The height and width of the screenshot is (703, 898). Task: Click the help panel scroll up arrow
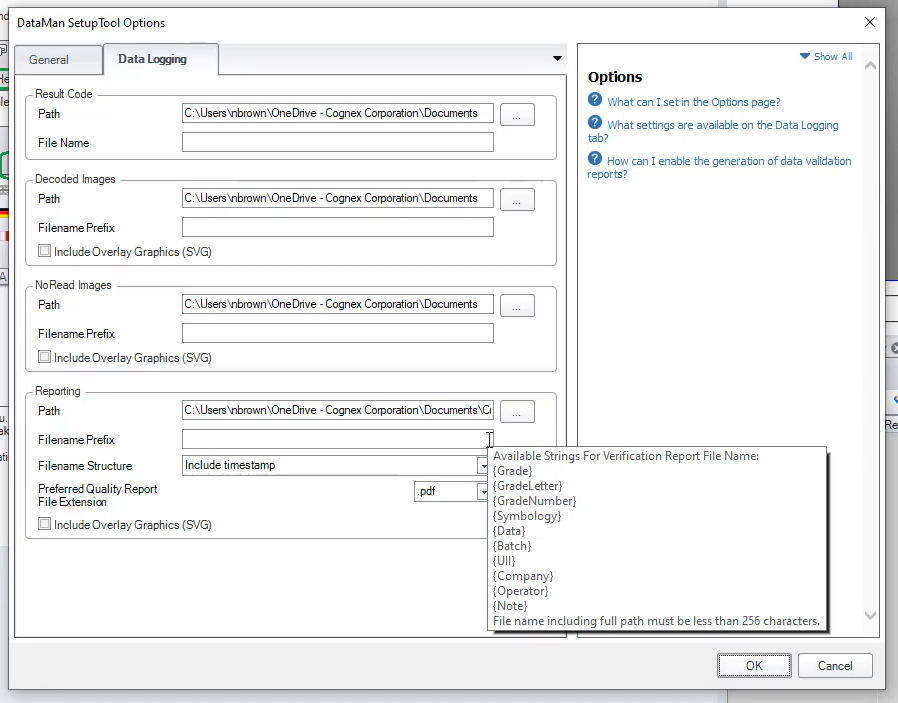click(870, 66)
